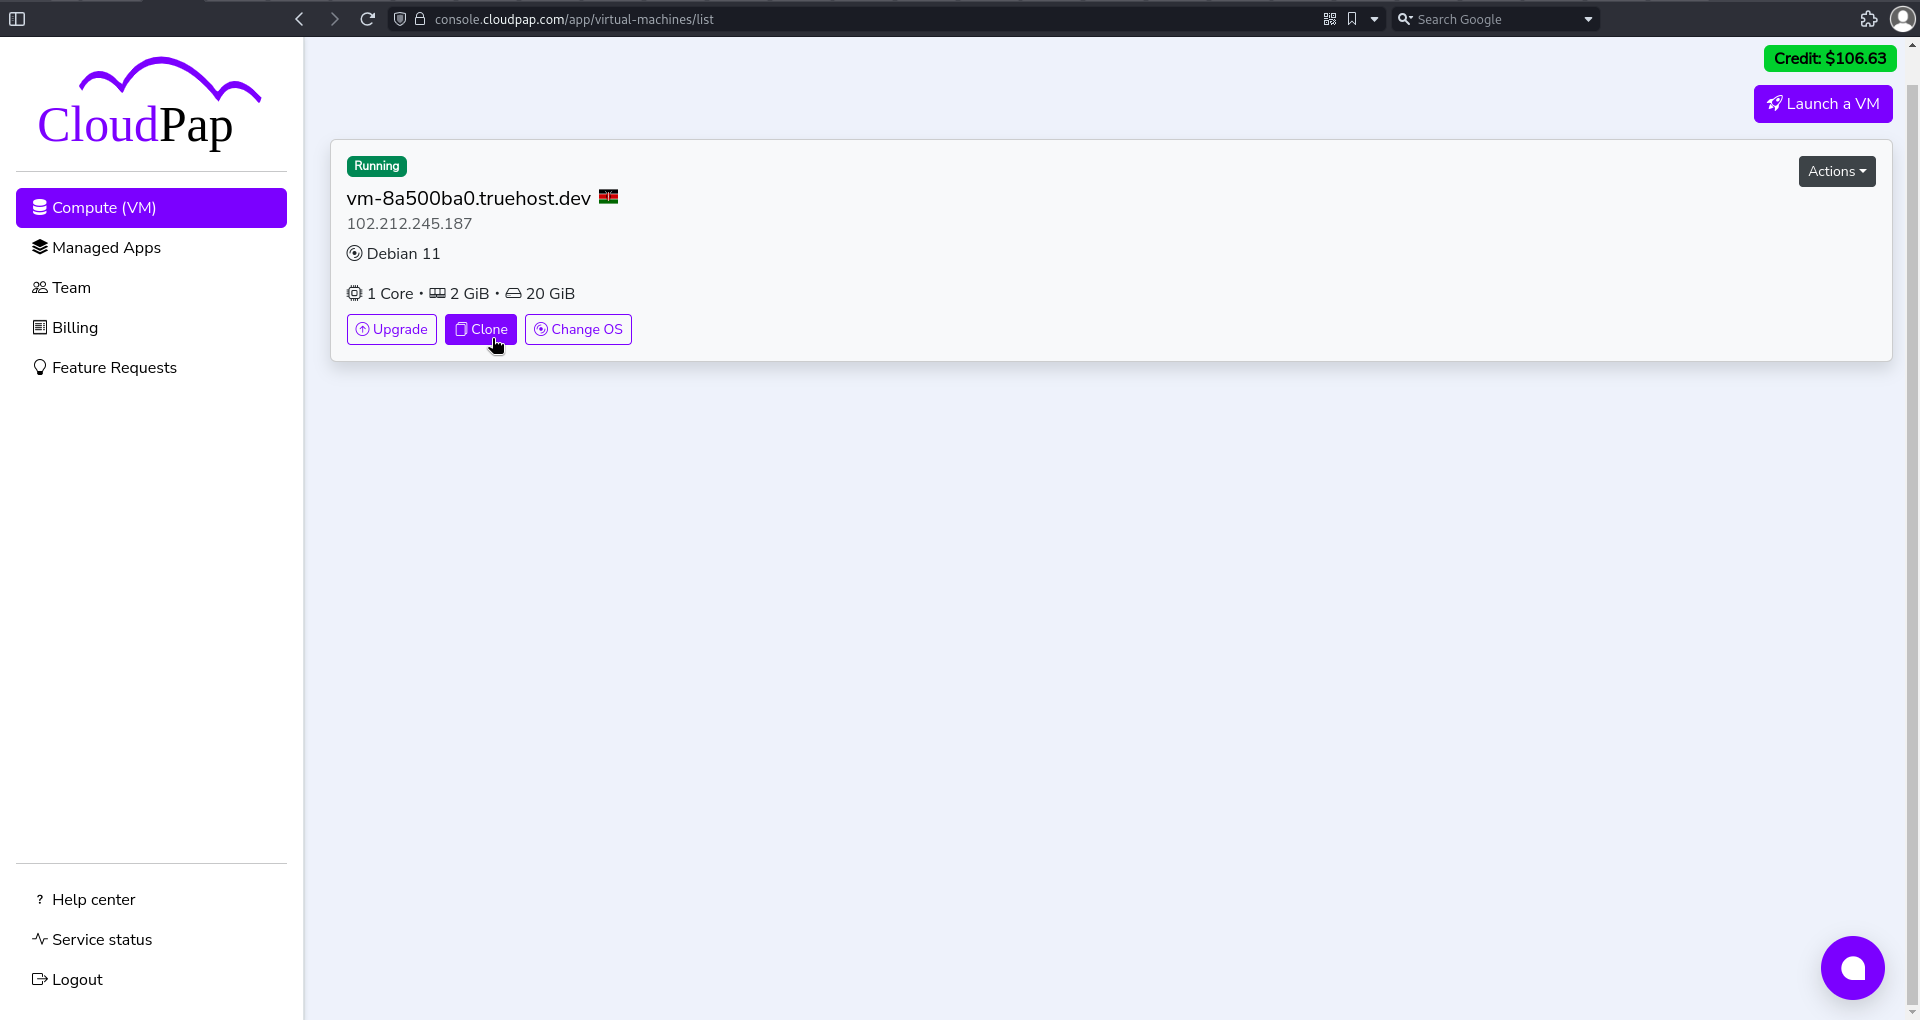Open the browser extensions puzzle icon
1920x1020 pixels.
coord(1869,18)
